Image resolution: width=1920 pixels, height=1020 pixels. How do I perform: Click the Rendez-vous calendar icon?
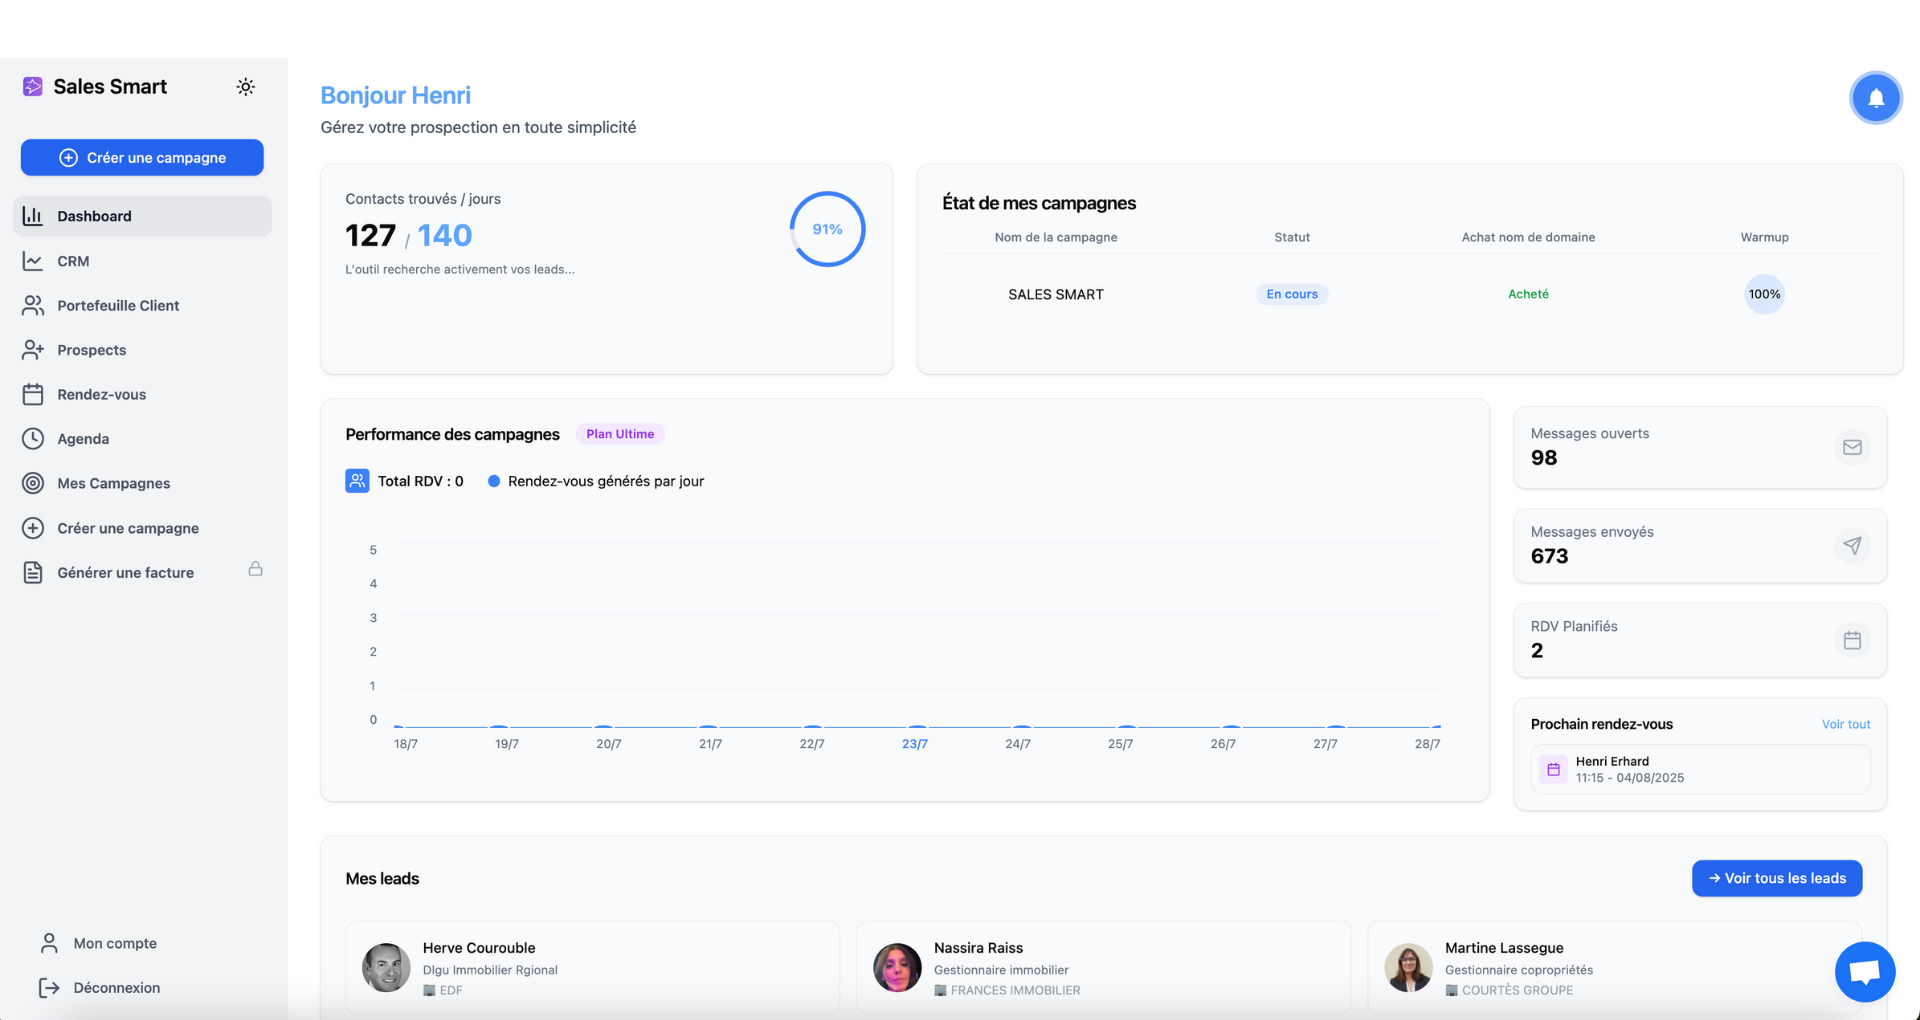pos(33,394)
